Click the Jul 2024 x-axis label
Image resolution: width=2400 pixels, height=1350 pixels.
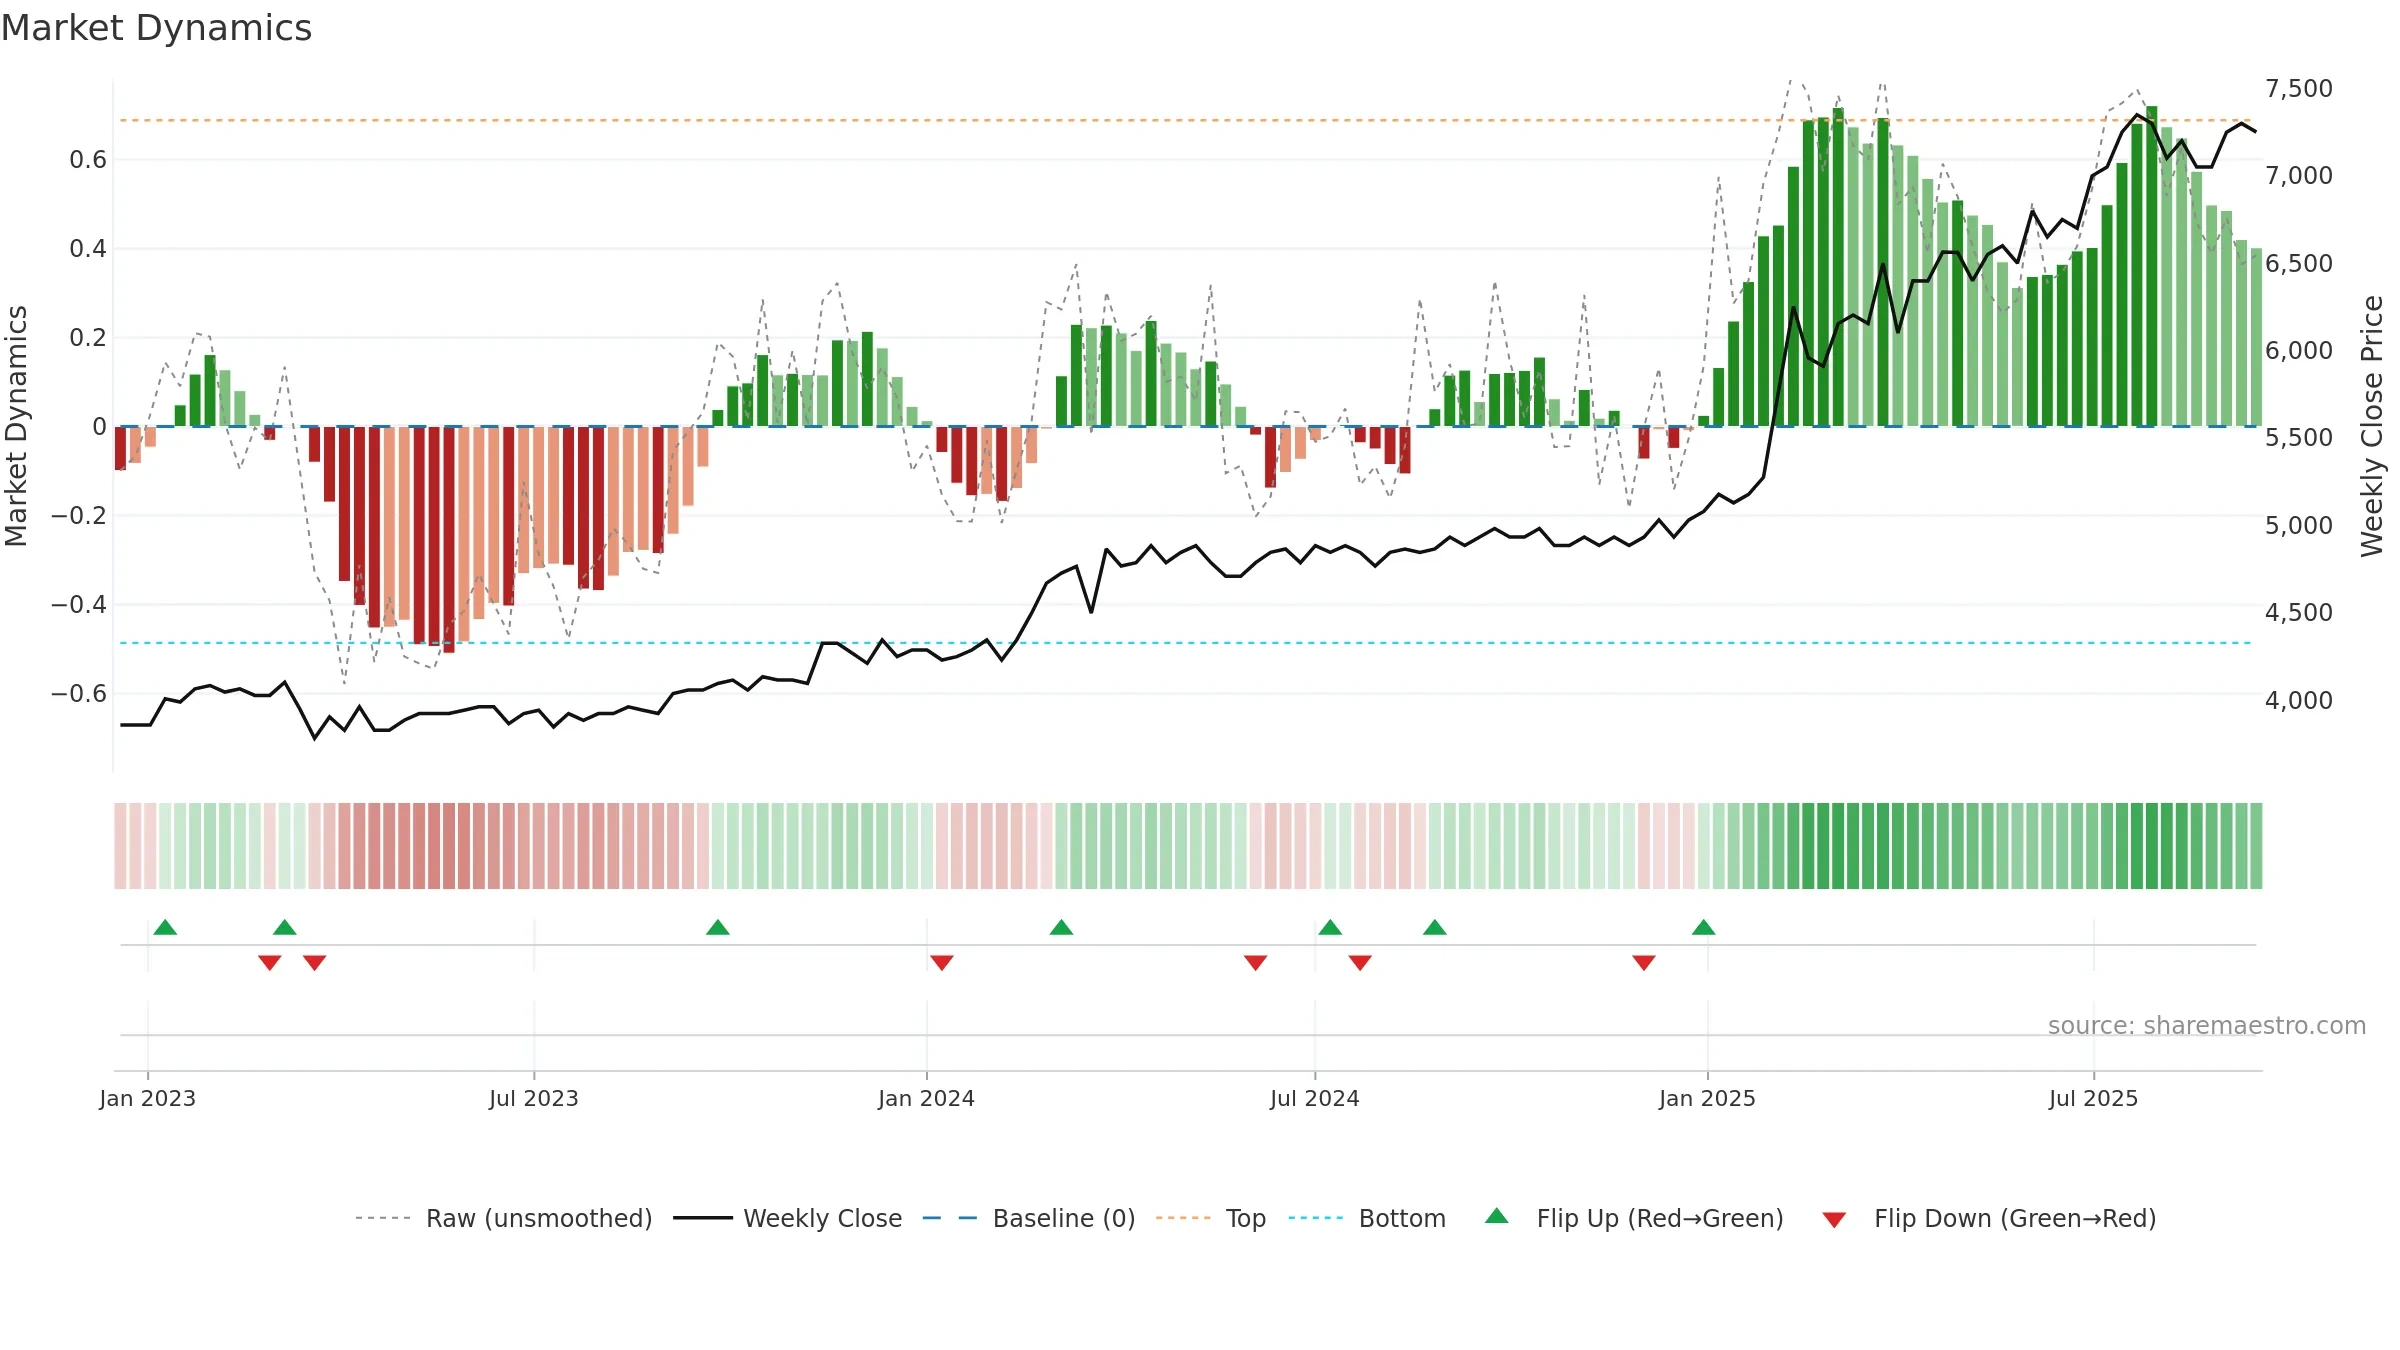pyautogui.click(x=1315, y=1098)
